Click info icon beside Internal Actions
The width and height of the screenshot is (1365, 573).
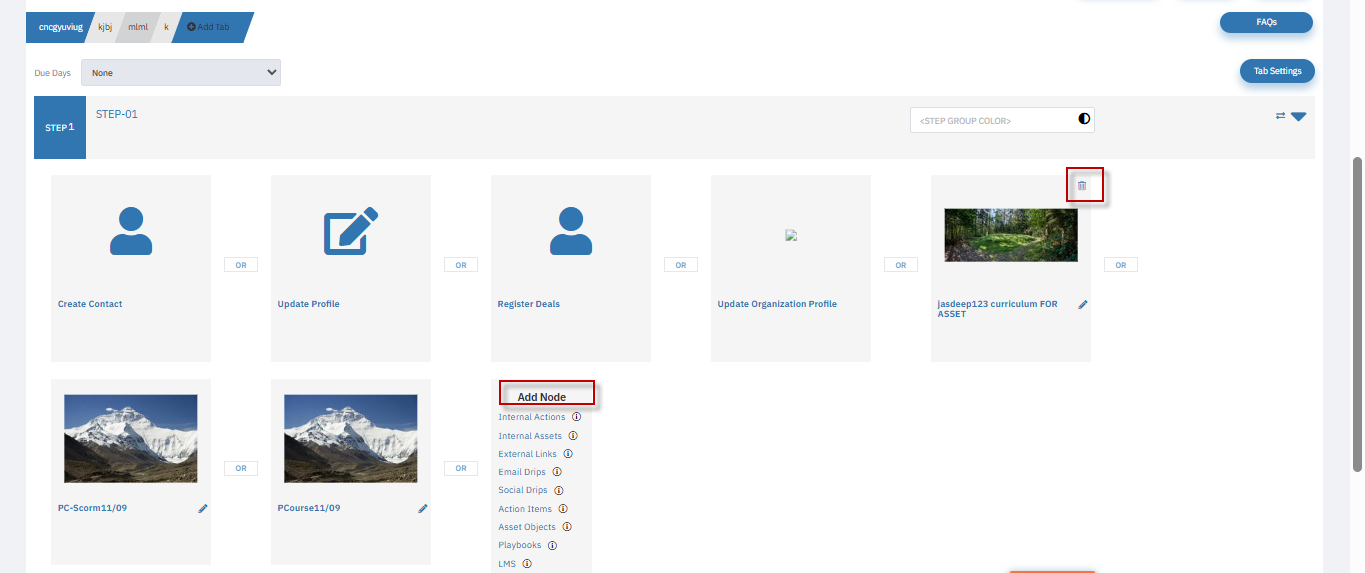577,417
